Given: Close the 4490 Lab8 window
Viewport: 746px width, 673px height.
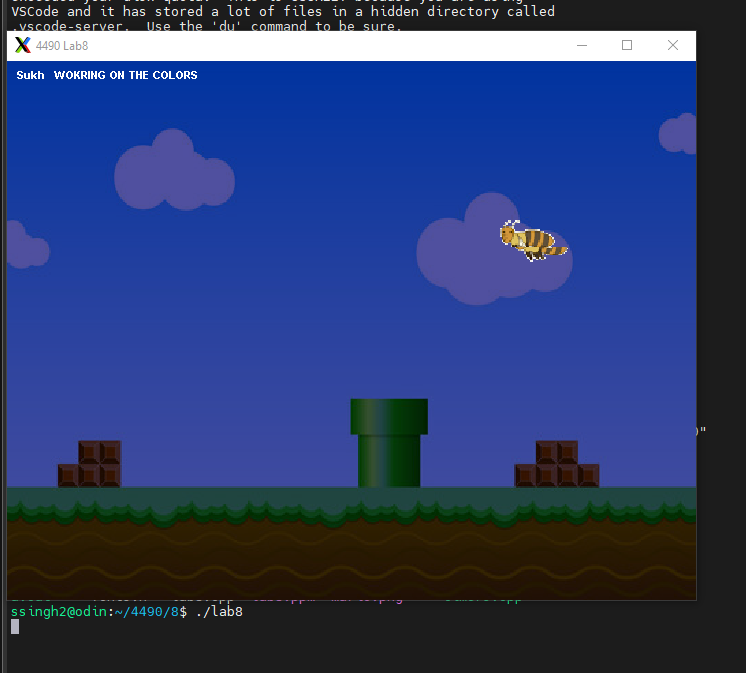Looking at the screenshot, I should click(673, 46).
